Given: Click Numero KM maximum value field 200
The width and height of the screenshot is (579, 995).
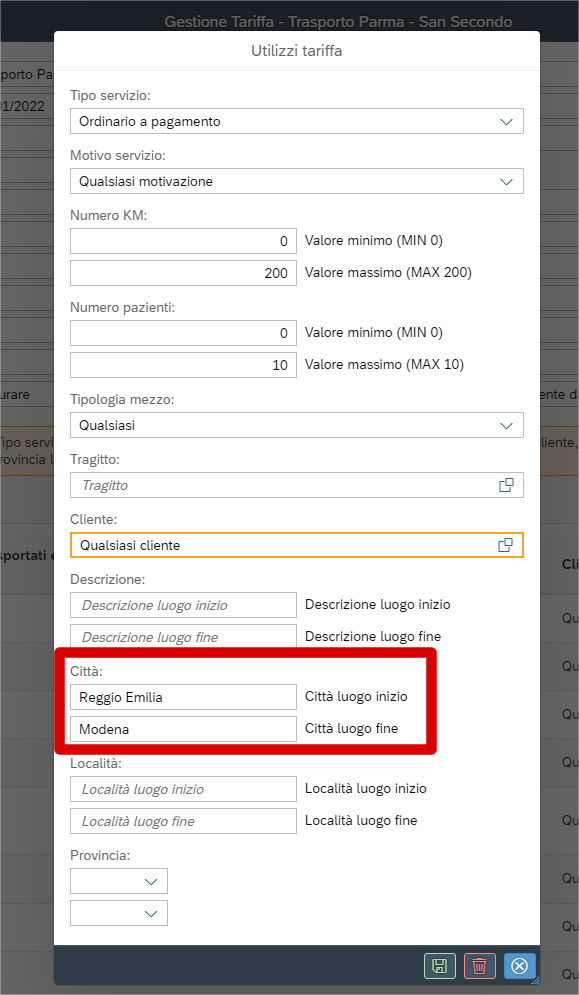Looking at the screenshot, I should tap(183, 273).
